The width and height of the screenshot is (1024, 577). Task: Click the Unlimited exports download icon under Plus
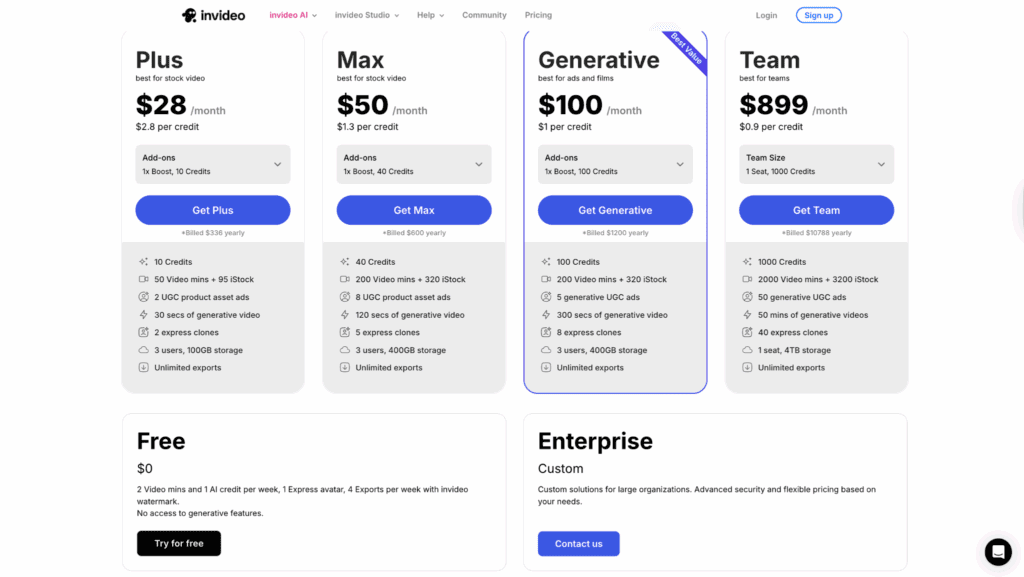143,367
